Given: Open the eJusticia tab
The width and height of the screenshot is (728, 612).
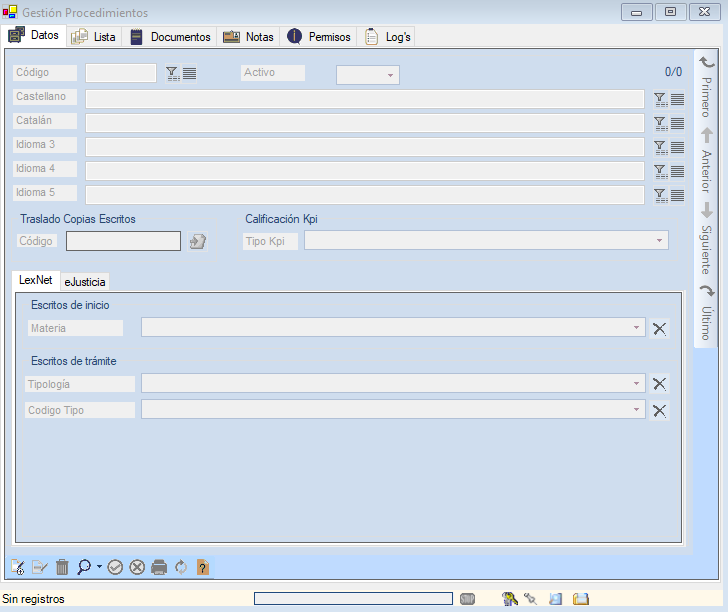Looking at the screenshot, I should [x=85, y=282].
